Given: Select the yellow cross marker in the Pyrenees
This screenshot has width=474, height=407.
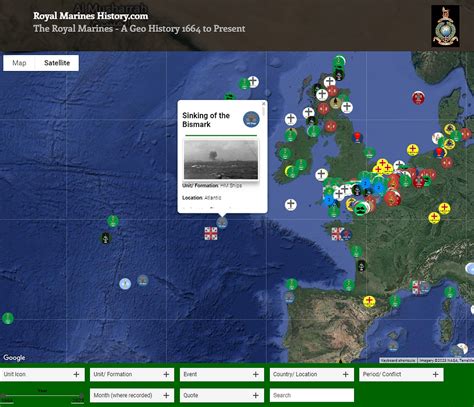Looking at the screenshot, I should [x=369, y=301].
